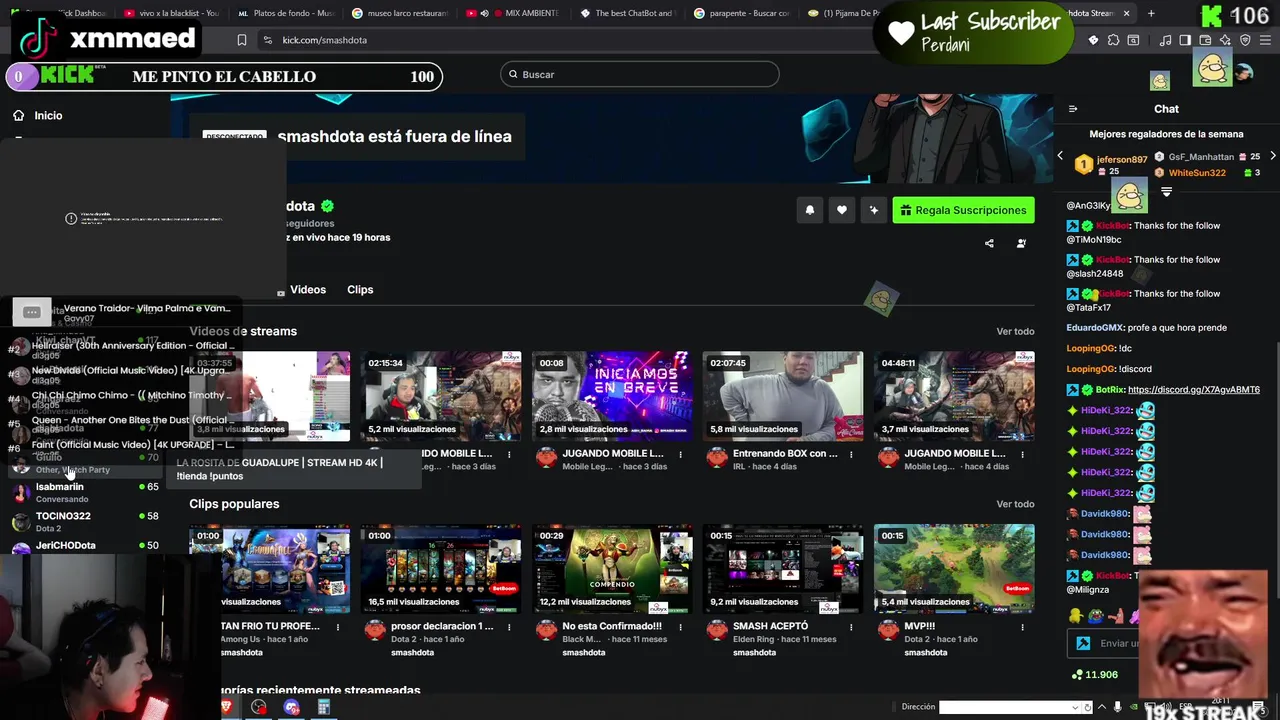The width and height of the screenshot is (1280, 720).
Task: Click the notification bell button on channel
Action: pyautogui.click(x=810, y=210)
